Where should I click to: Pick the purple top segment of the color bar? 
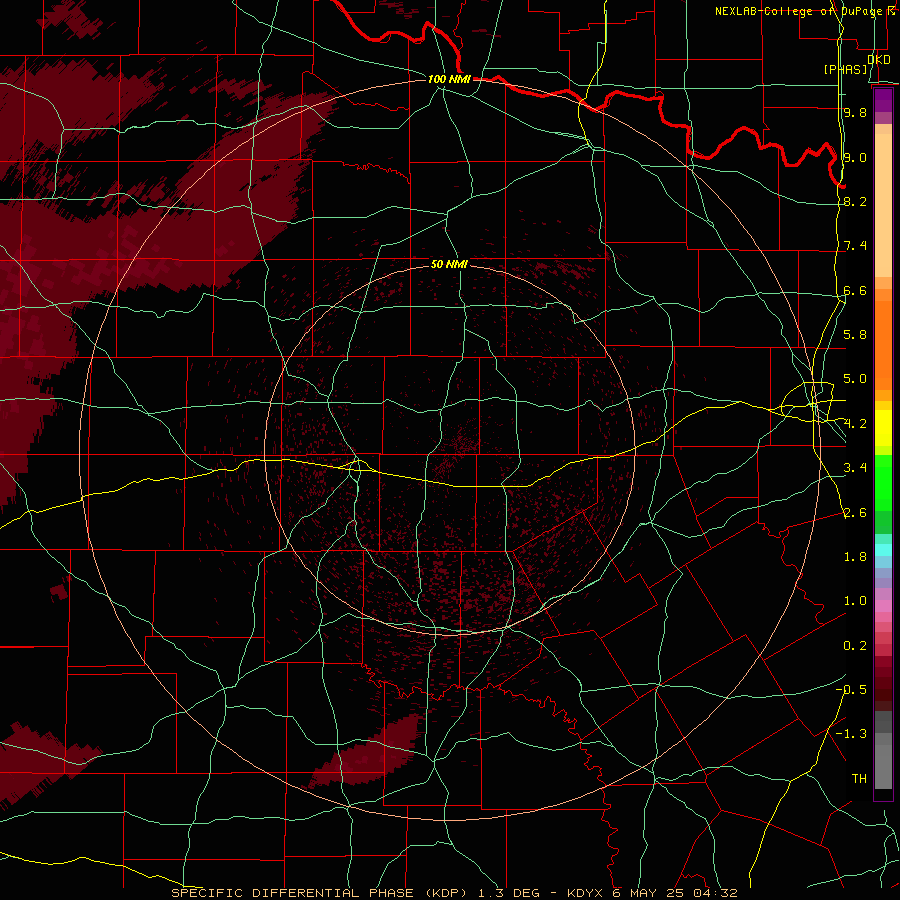point(883,100)
